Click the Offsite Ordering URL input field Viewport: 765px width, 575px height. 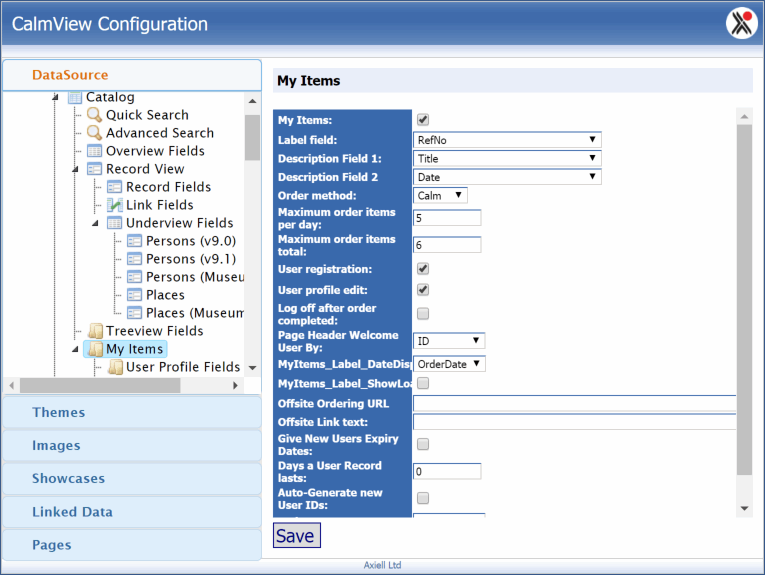[574, 404]
